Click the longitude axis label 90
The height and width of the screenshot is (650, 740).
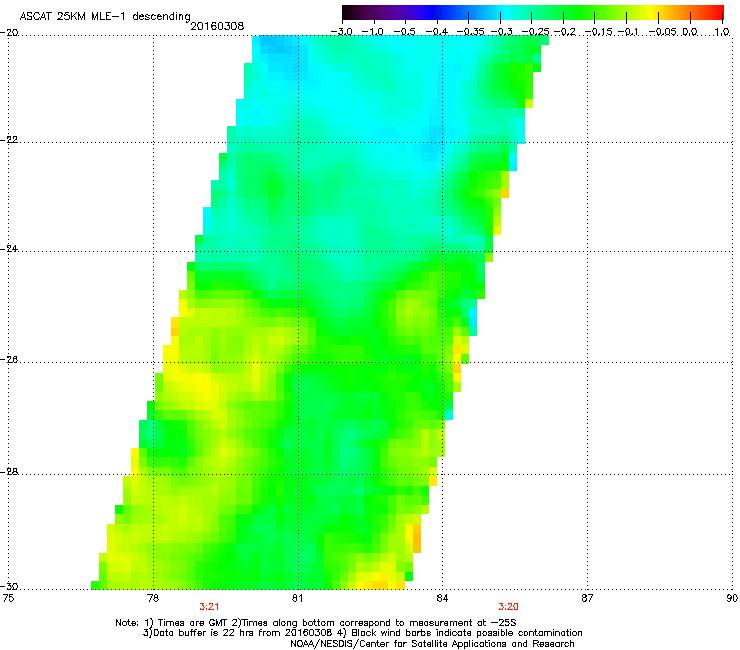pyautogui.click(x=732, y=598)
